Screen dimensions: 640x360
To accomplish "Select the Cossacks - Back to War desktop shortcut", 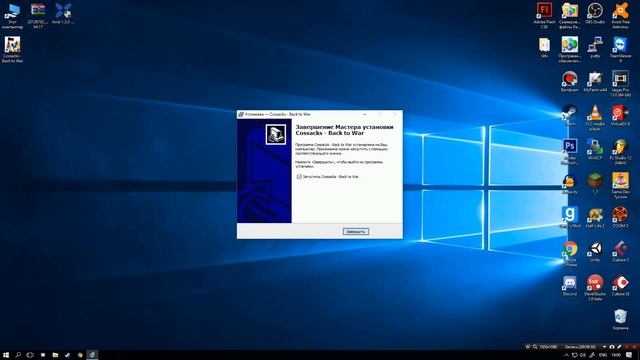I will (x=12, y=50).
